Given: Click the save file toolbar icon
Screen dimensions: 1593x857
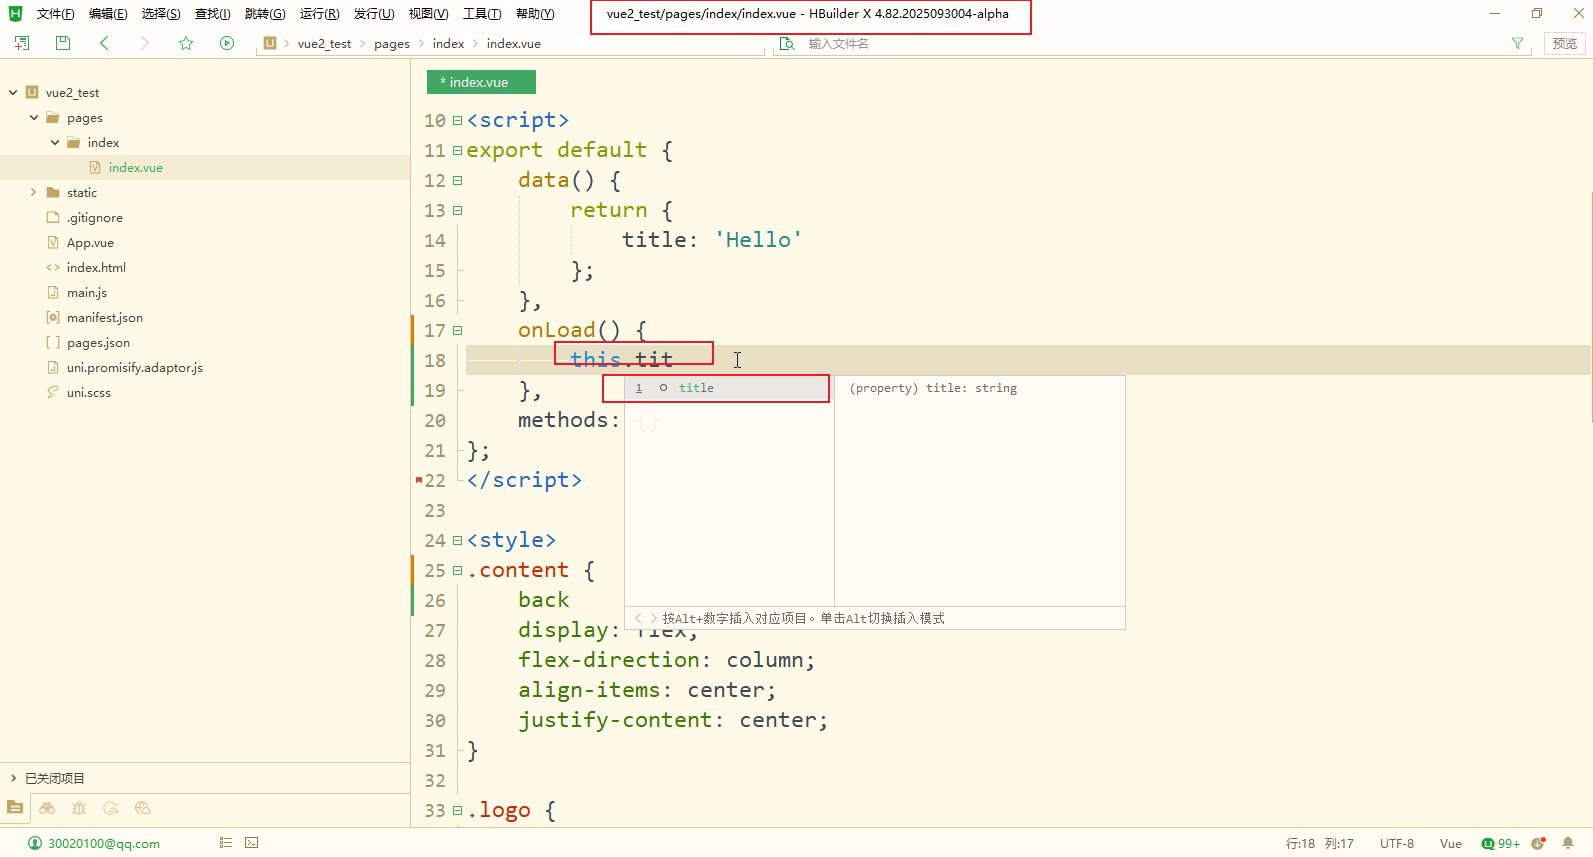Looking at the screenshot, I should tap(63, 43).
